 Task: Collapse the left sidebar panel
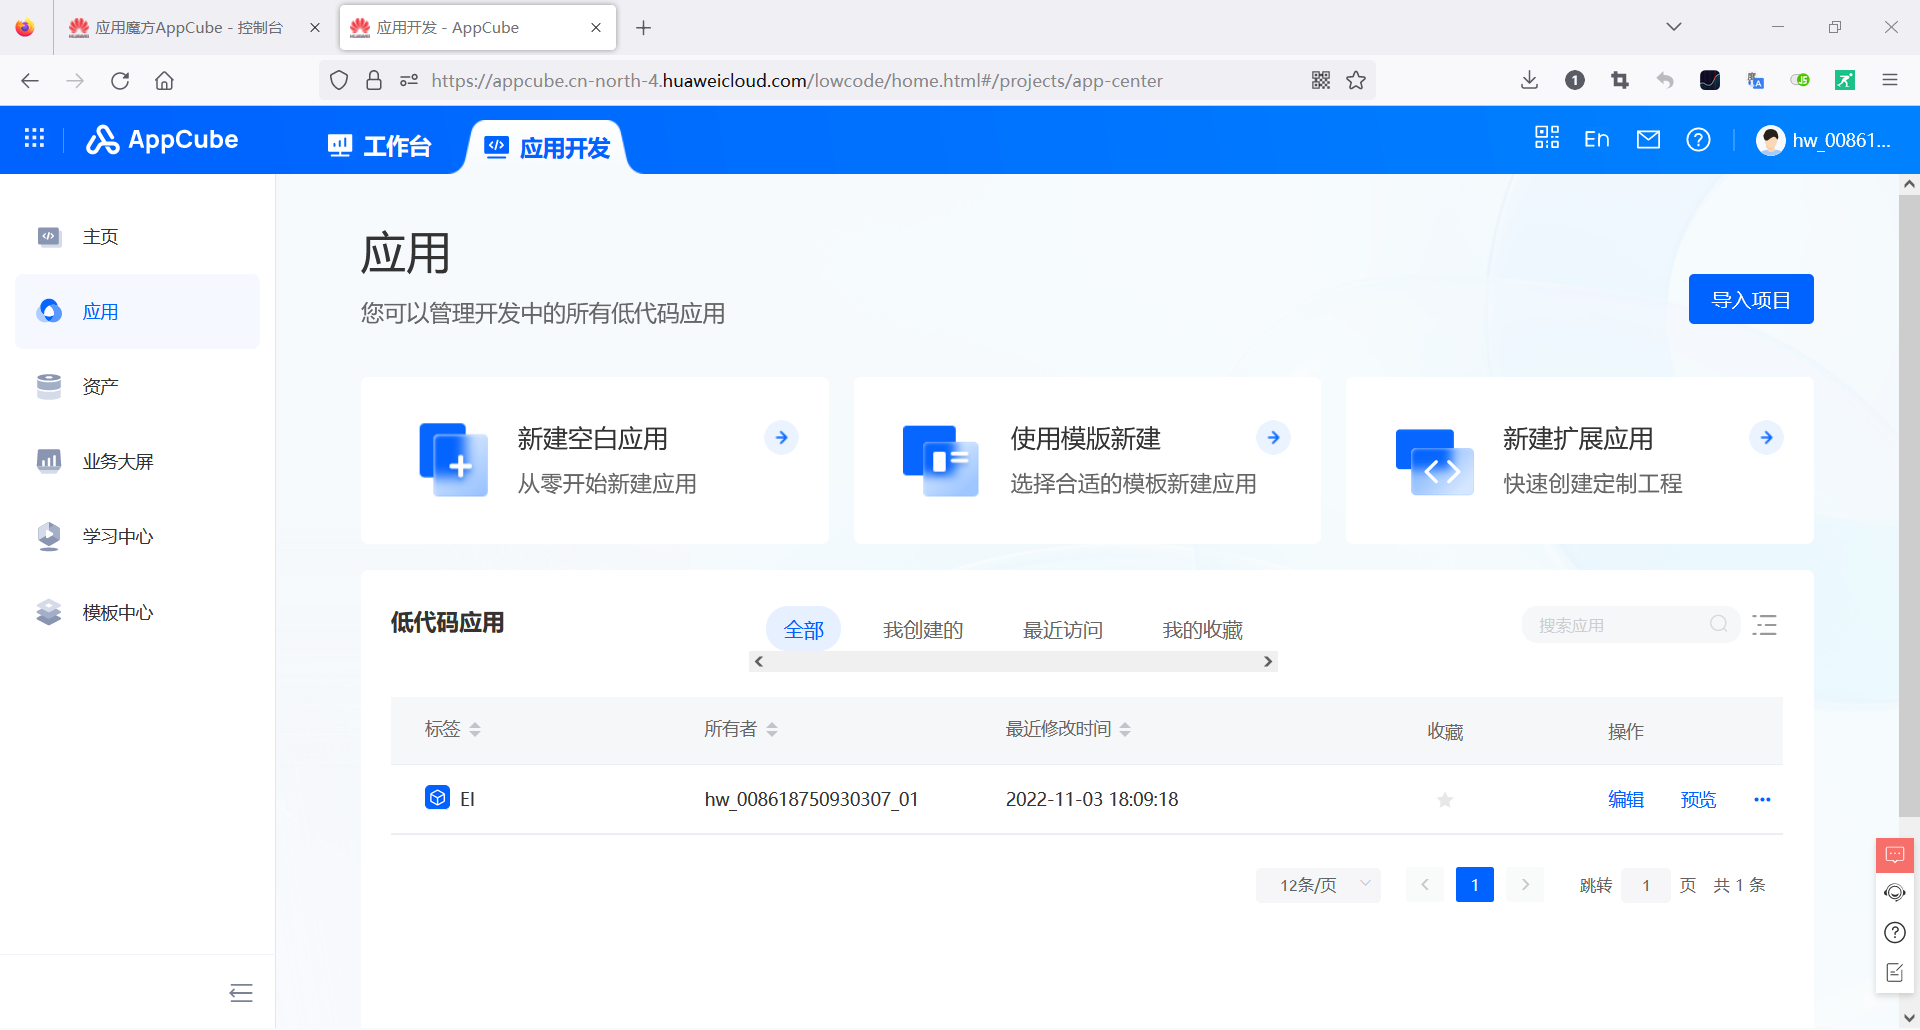tap(240, 992)
